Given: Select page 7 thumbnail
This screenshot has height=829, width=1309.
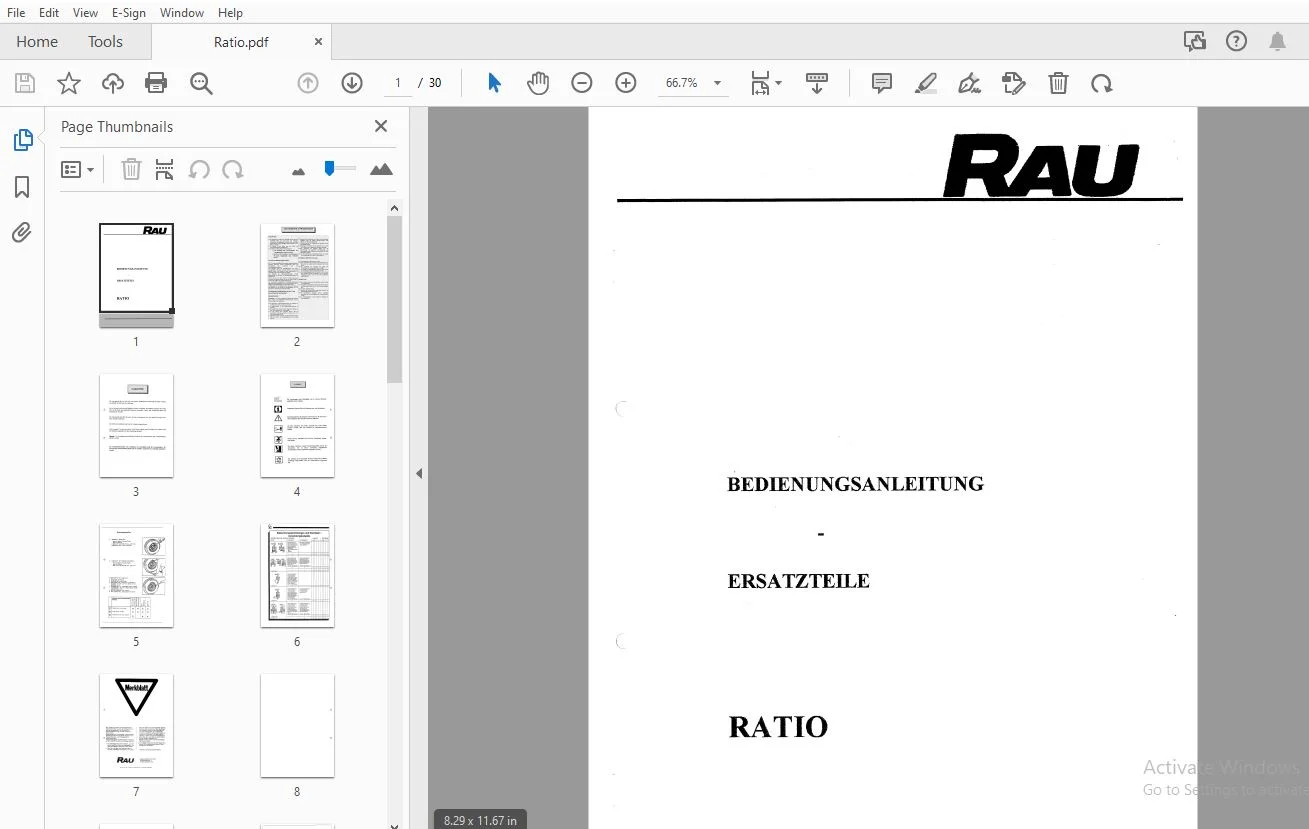Looking at the screenshot, I should click(x=136, y=725).
